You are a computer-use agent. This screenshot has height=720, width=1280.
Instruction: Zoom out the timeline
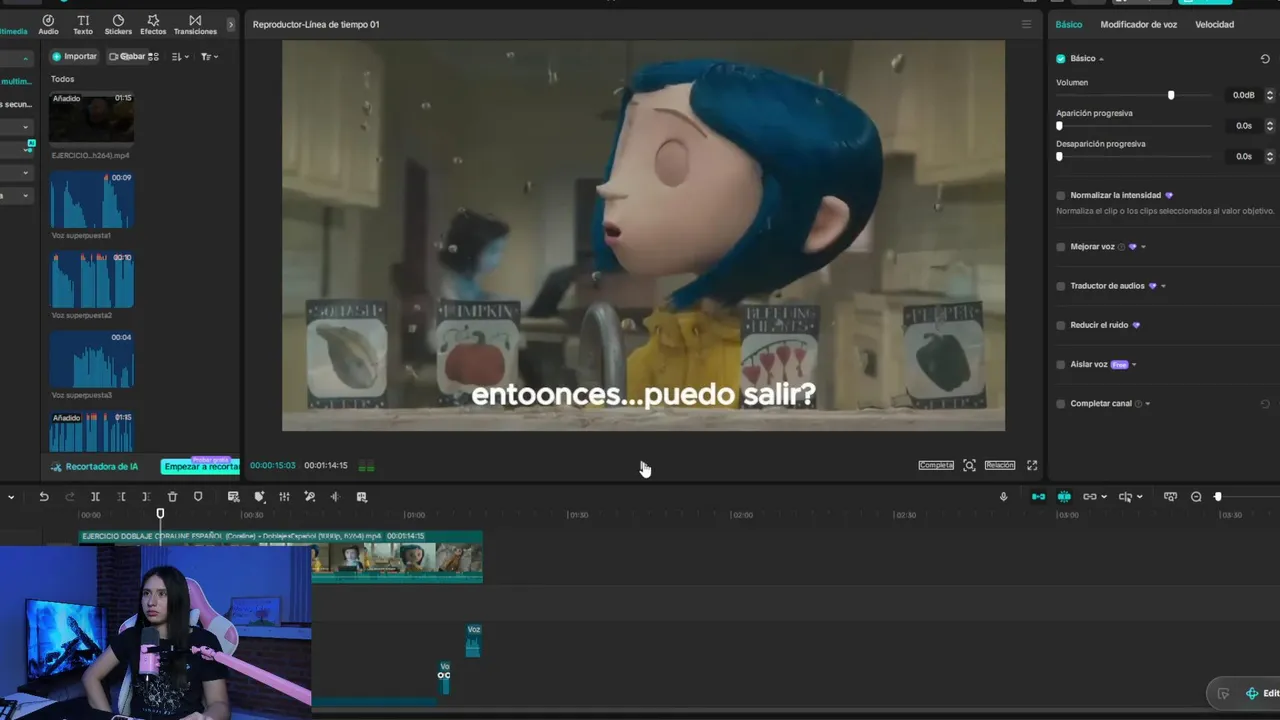tap(1196, 497)
